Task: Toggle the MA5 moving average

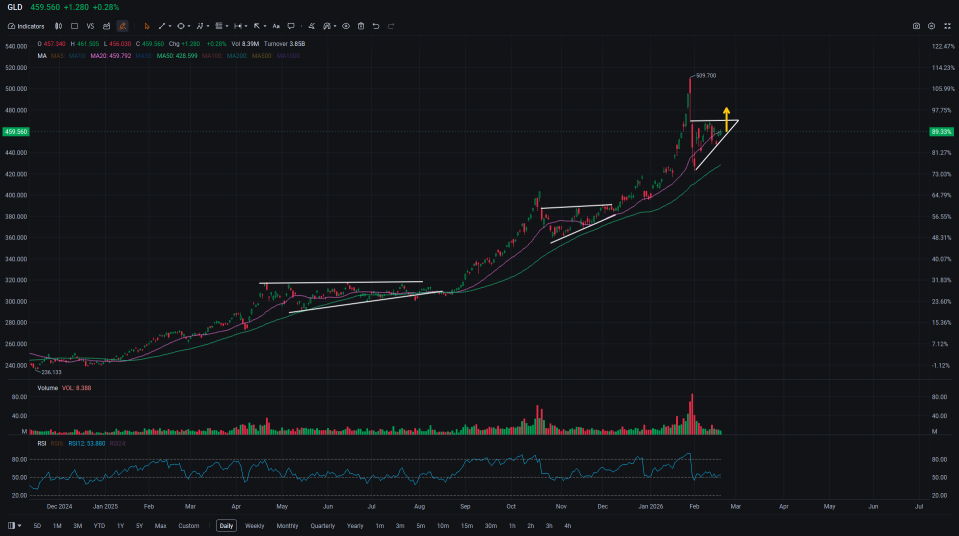Action: click(57, 56)
